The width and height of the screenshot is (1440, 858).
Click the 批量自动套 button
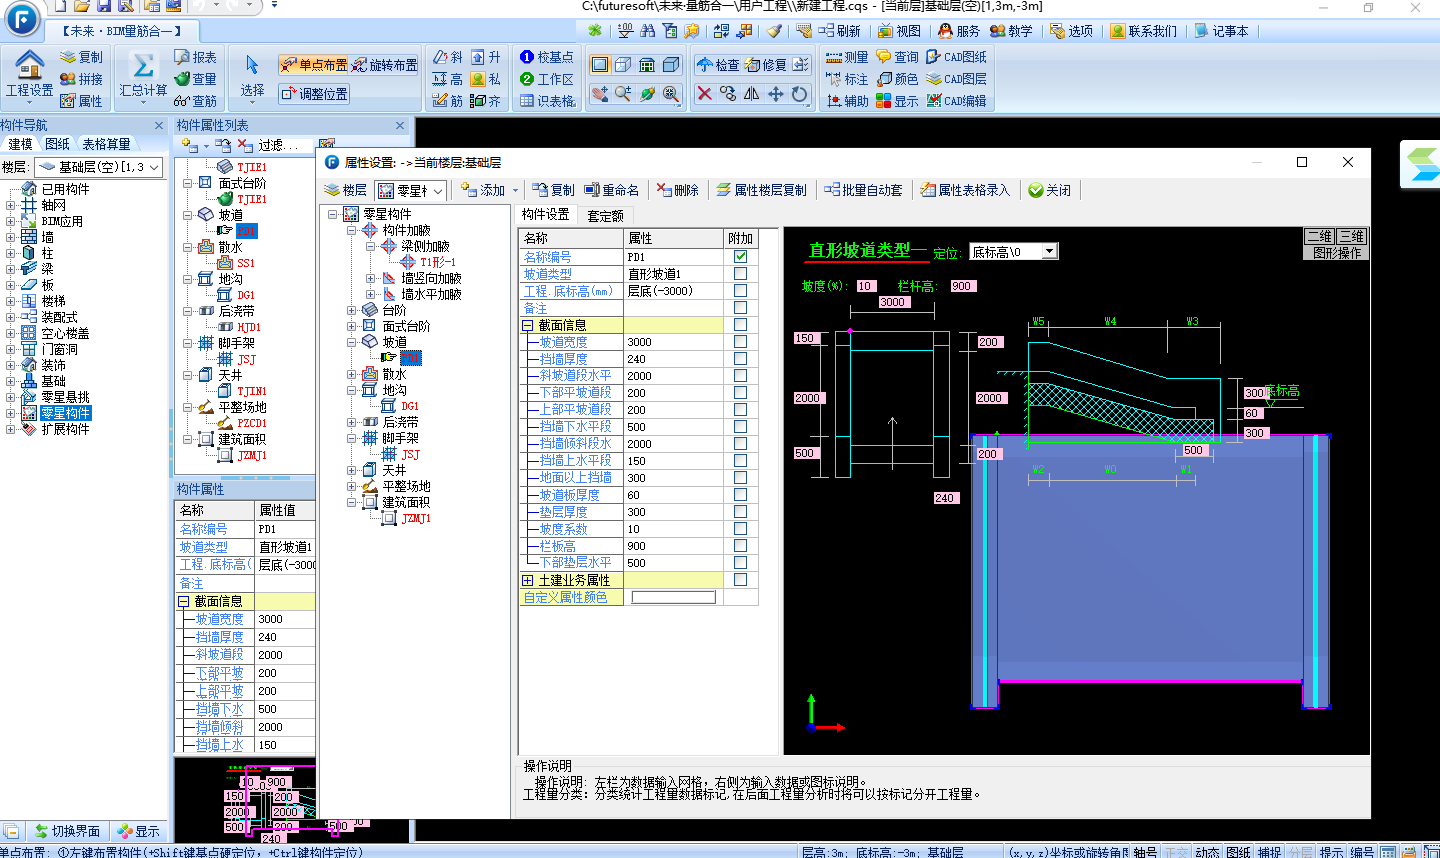(863, 190)
